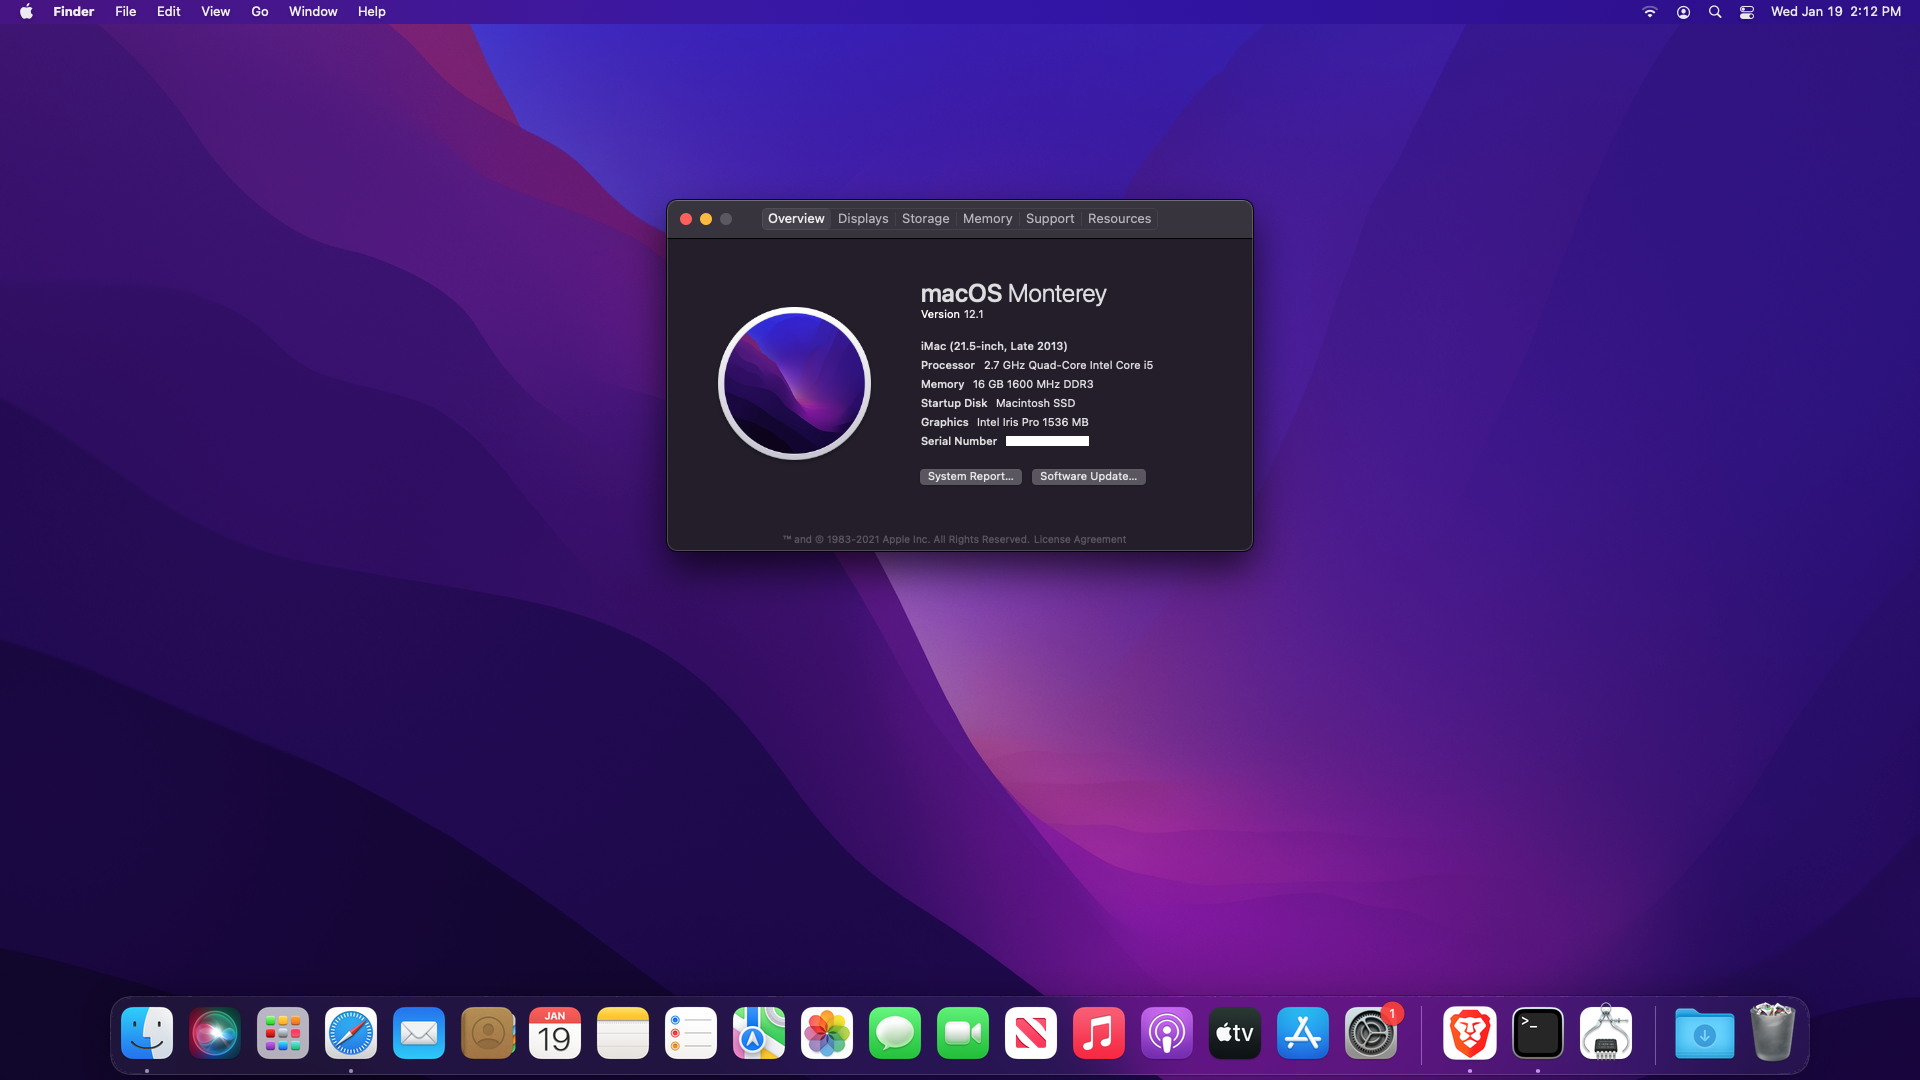The image size is (1920, 1080).
Task: Open the Go menu
Action: coord(260,12)
